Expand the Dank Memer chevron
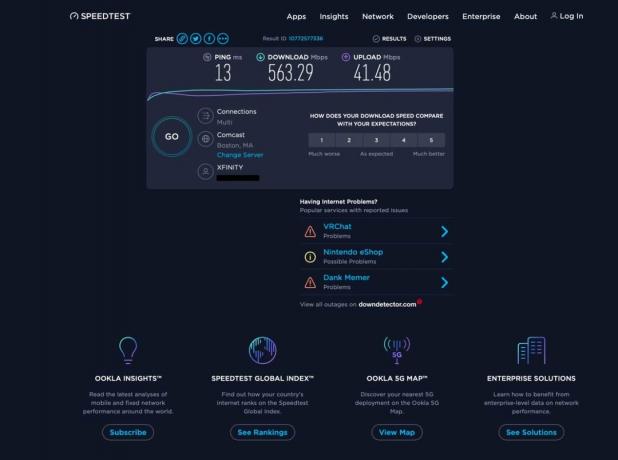This screenshot has width=618, height=460. tap(445, 282)
